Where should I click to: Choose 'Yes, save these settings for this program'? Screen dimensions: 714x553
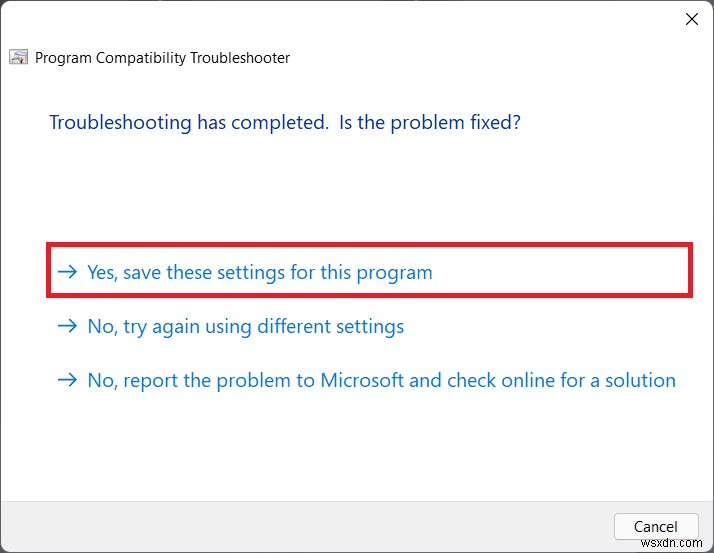click(x=260, y=273)
